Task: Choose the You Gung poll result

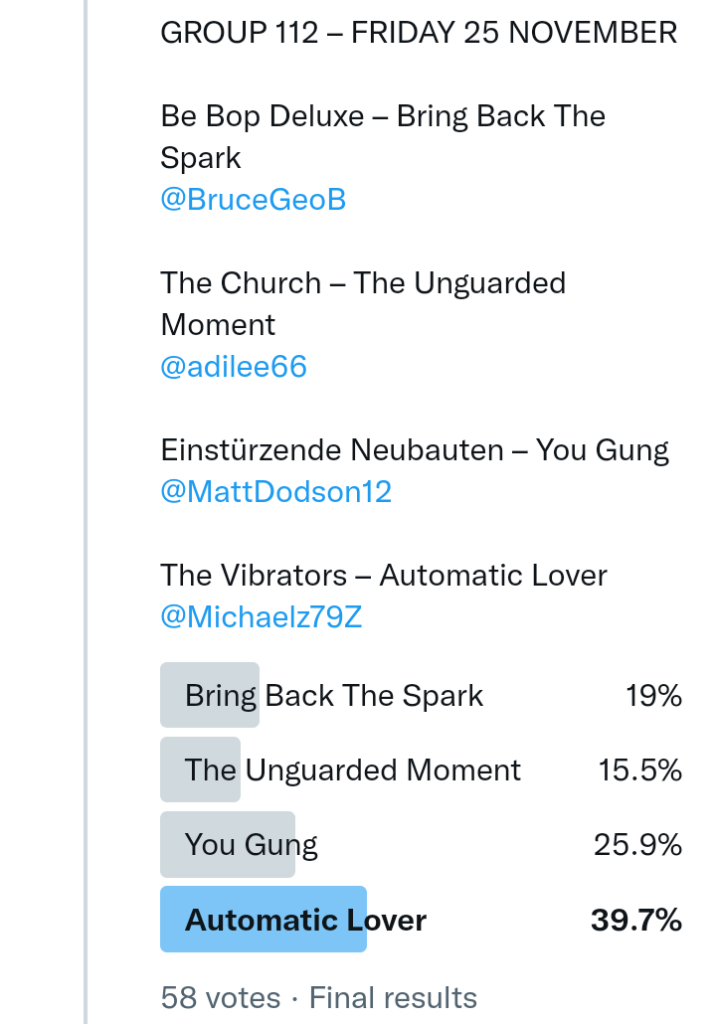Action: [251, 845]
